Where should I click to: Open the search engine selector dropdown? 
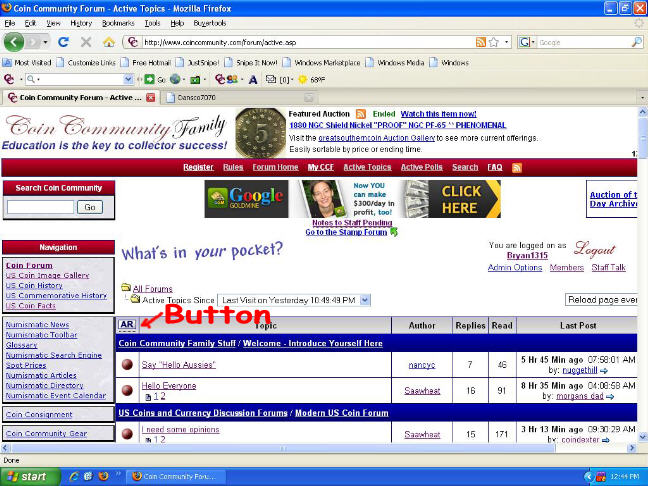[x=527, y=42]
